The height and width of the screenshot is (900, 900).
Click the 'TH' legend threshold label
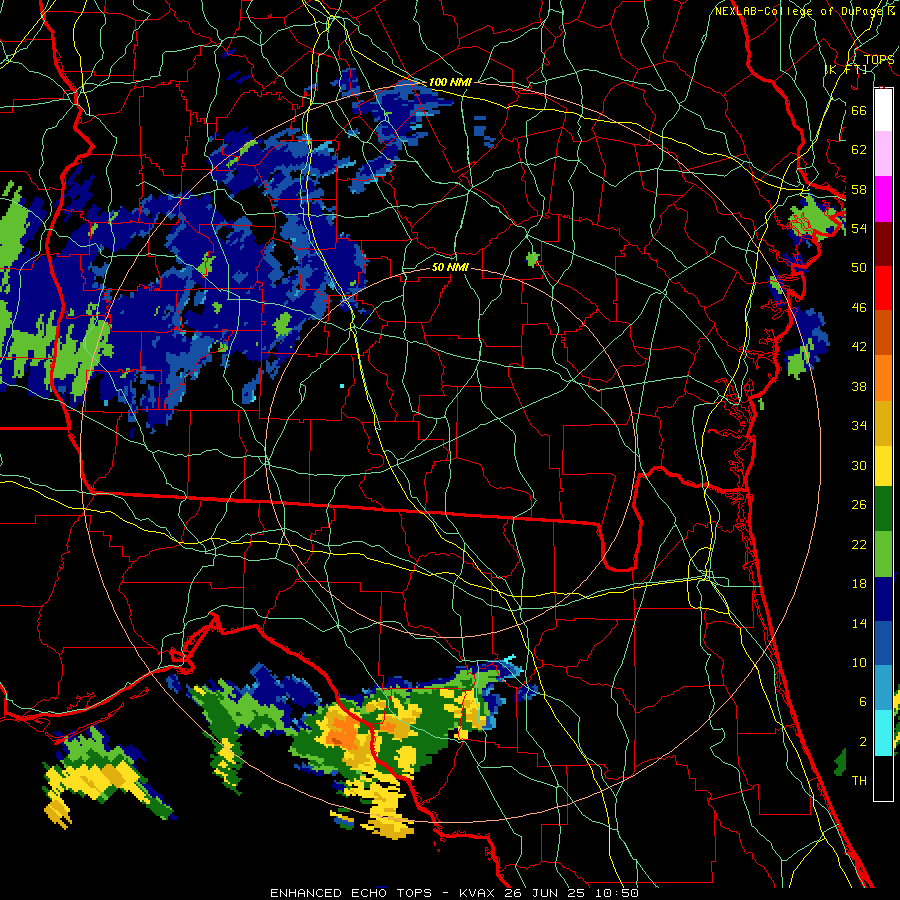point(859,780)
